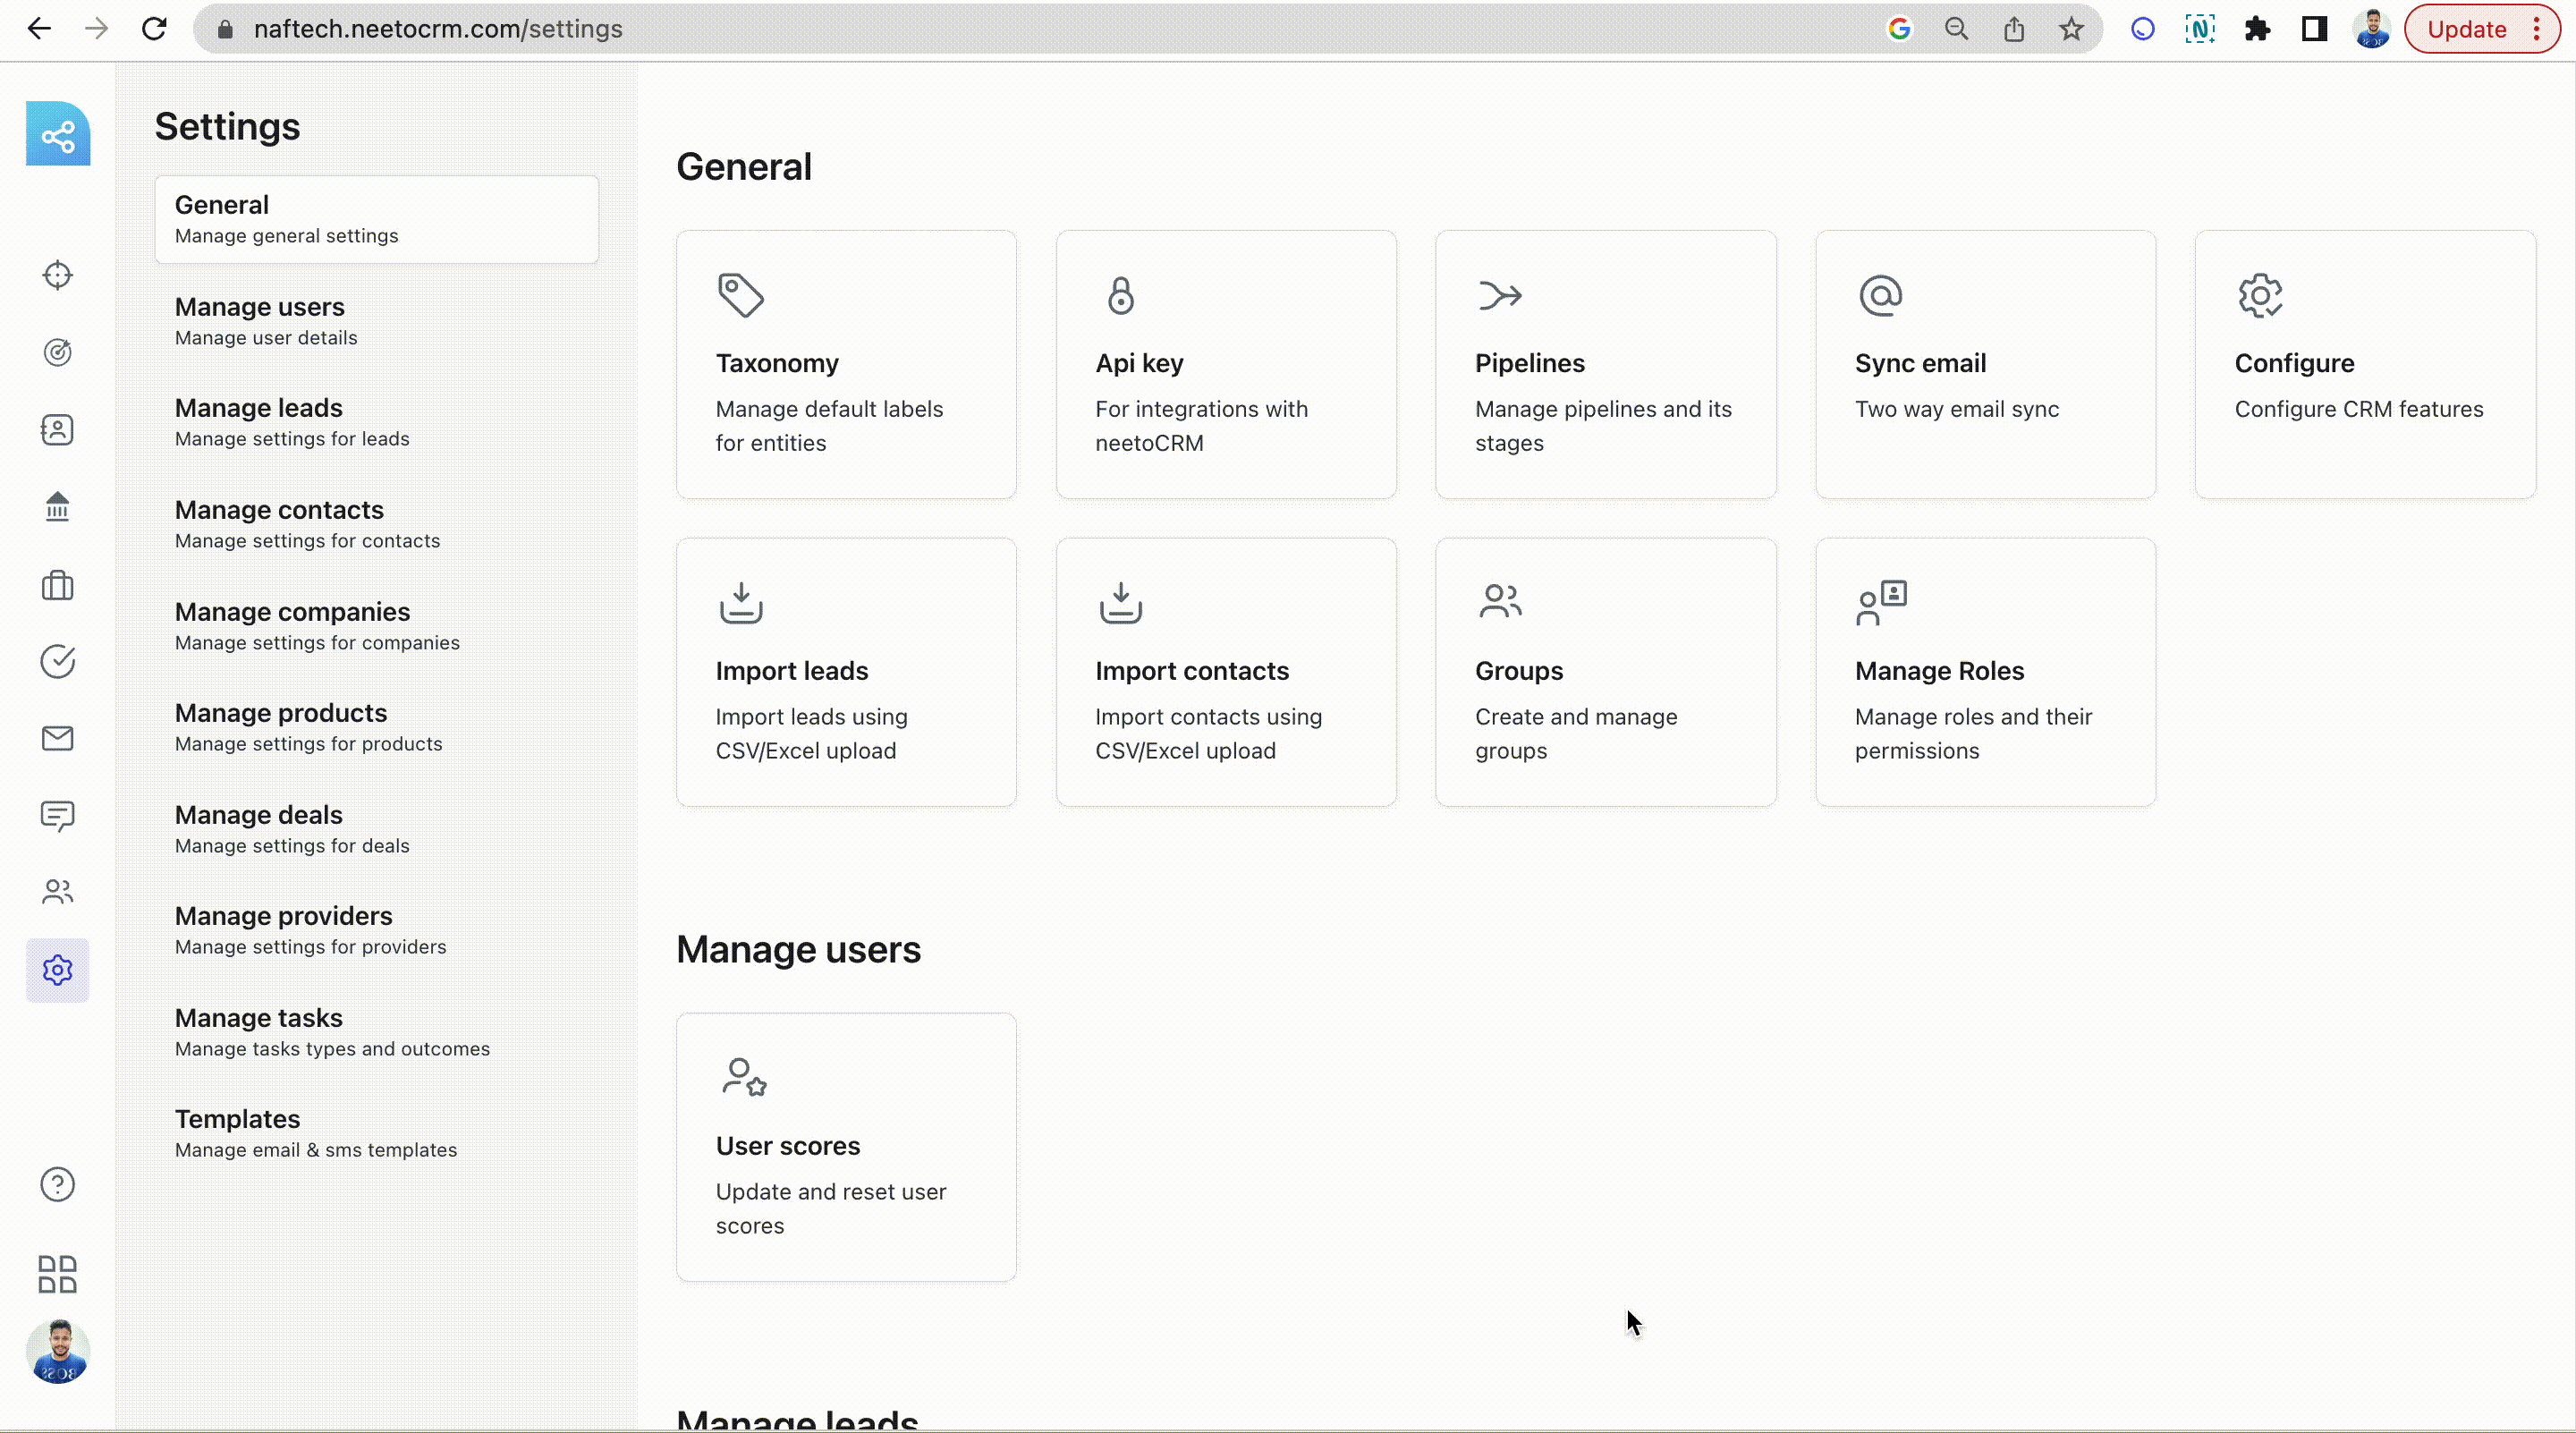The height and width of the screenshot is (1433, 2576).
Task: Click the N extension icon in toolbar
Action: pyautogui.click(x=2200, y=29)
